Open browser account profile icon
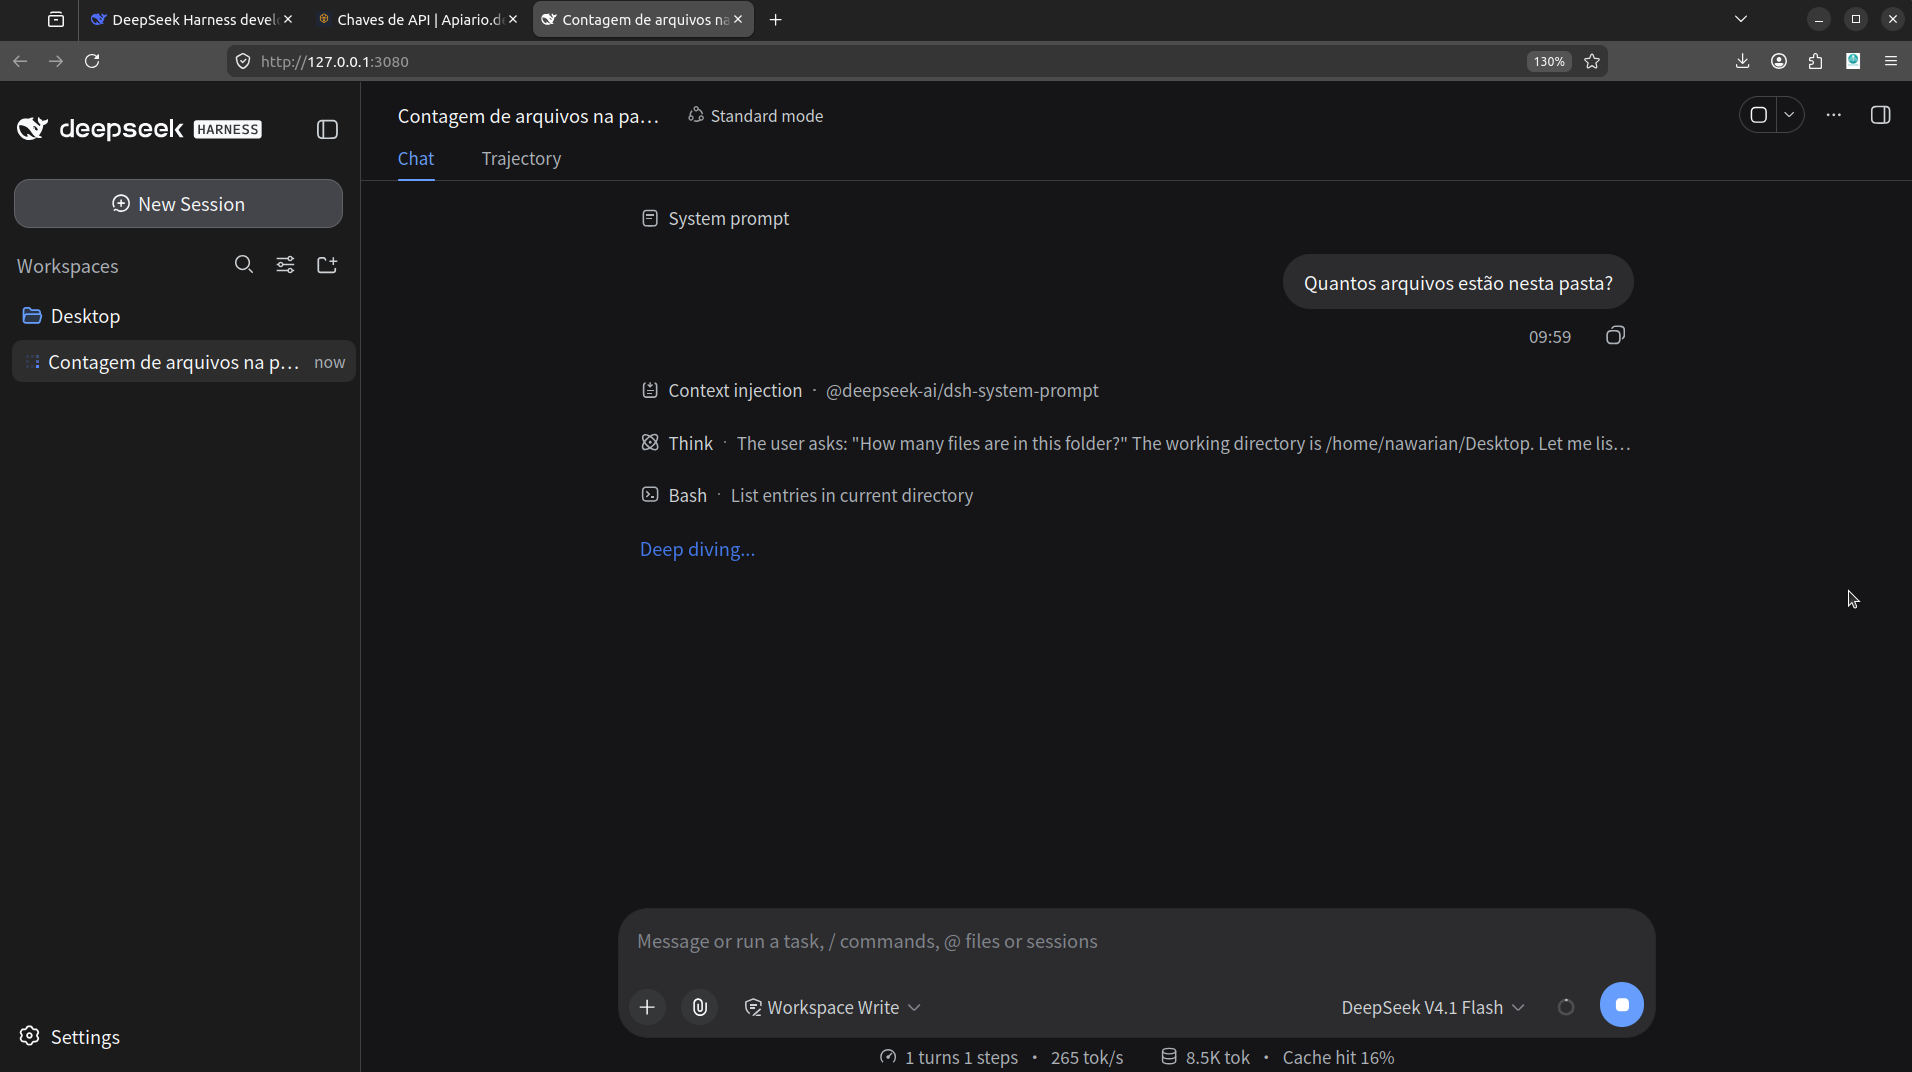The height and width of the screenshot is (1072, 1912). click(1779, 61)
